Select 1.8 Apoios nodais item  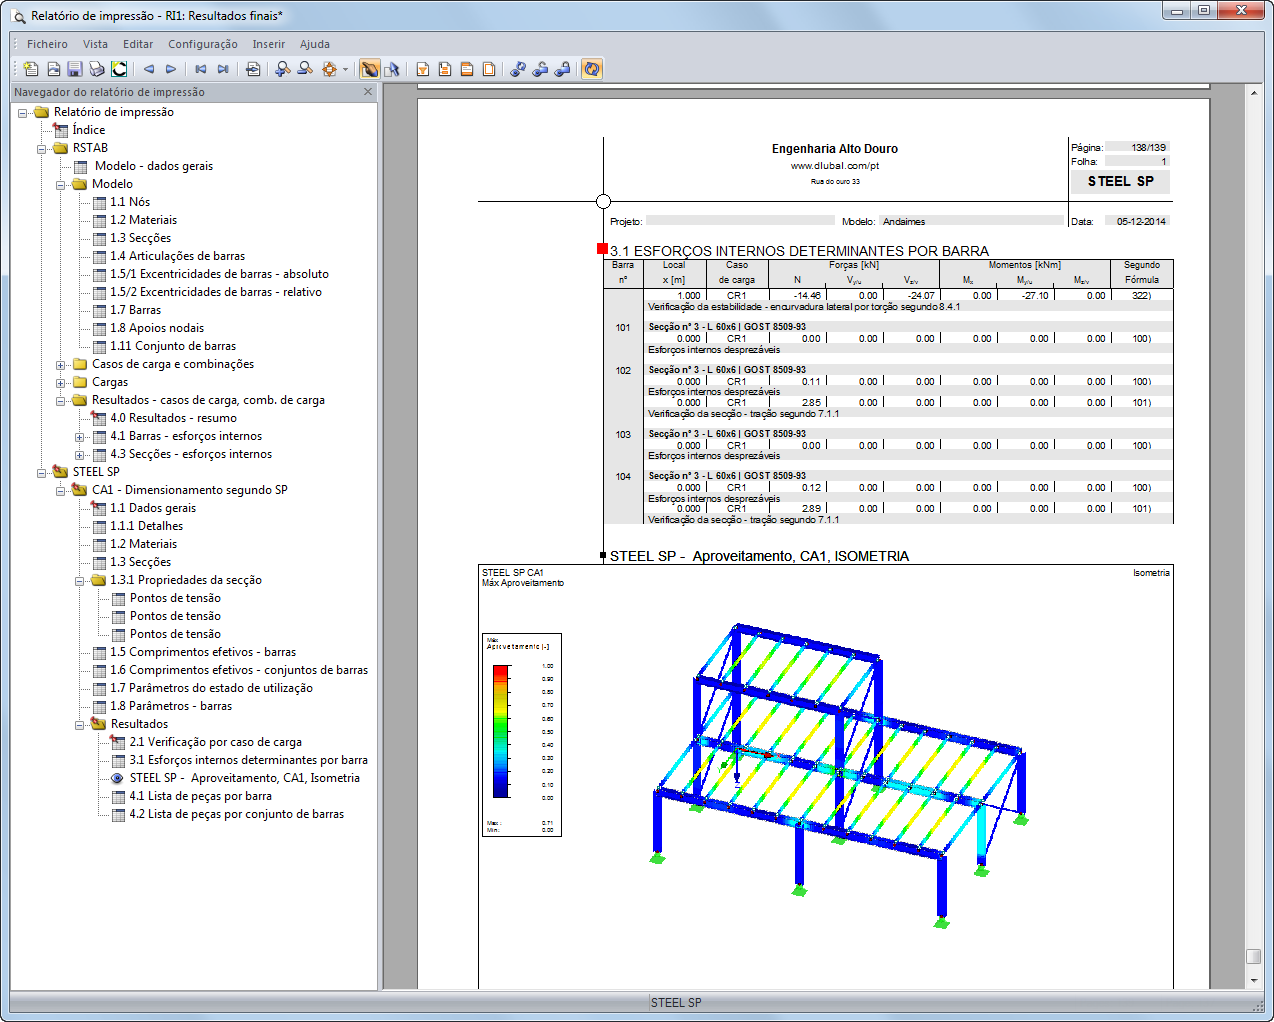coord(157,328)
